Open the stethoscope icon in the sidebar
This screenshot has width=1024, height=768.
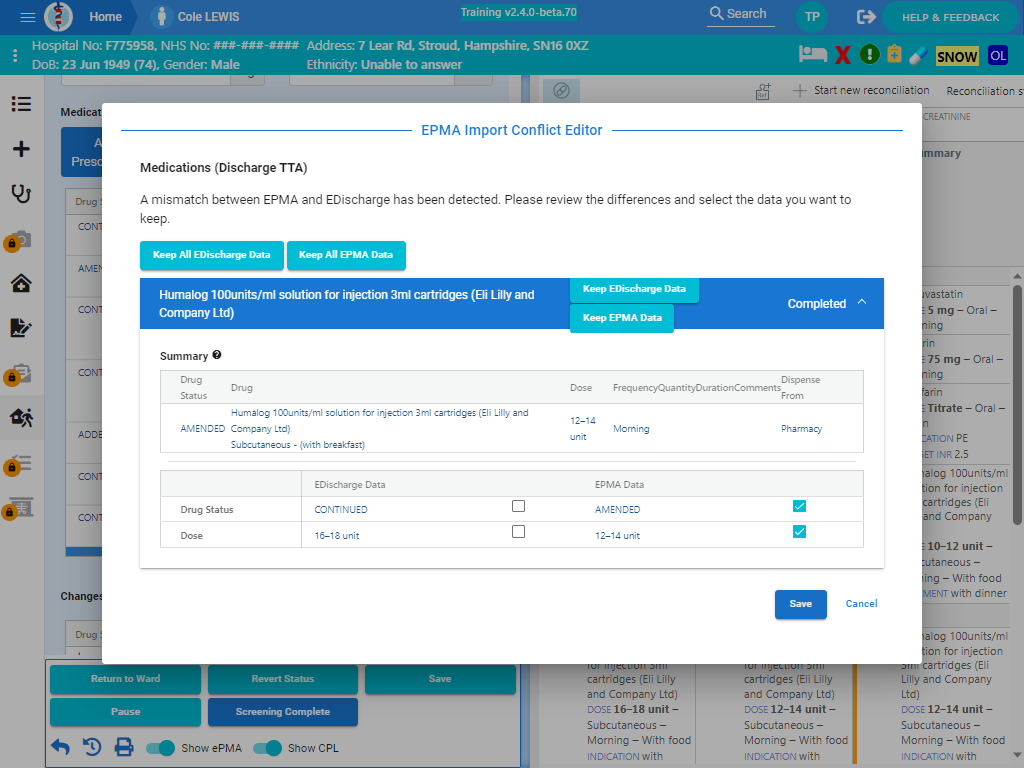tap(21, 193)
